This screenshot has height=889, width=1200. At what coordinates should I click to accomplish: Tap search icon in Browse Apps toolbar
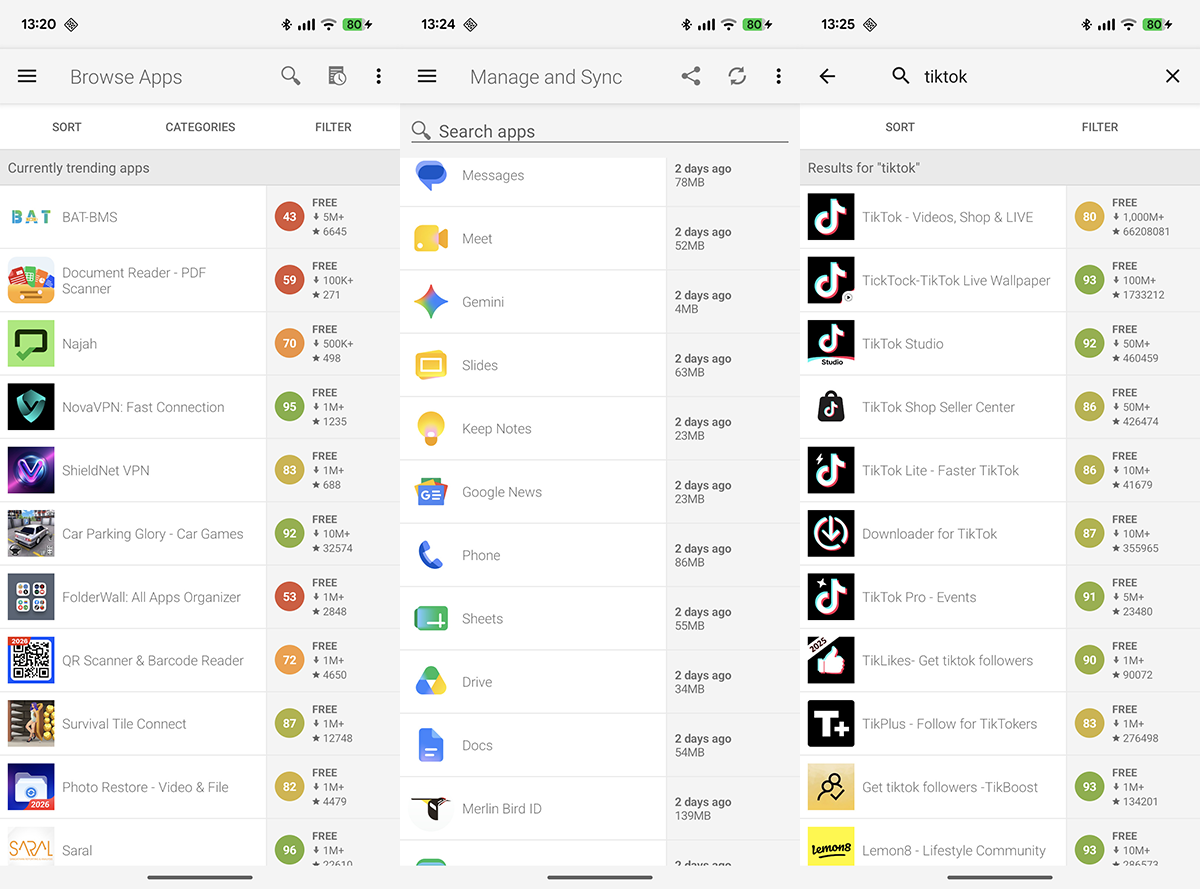291,76
